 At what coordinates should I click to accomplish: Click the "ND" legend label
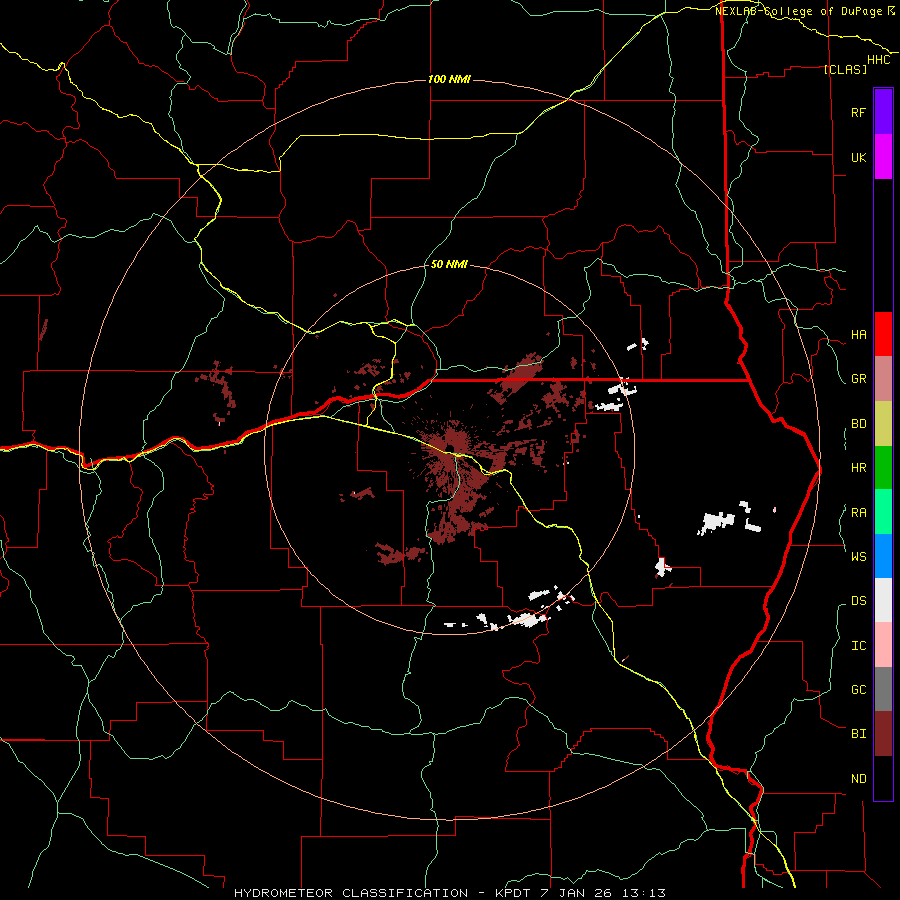[858, 778]
